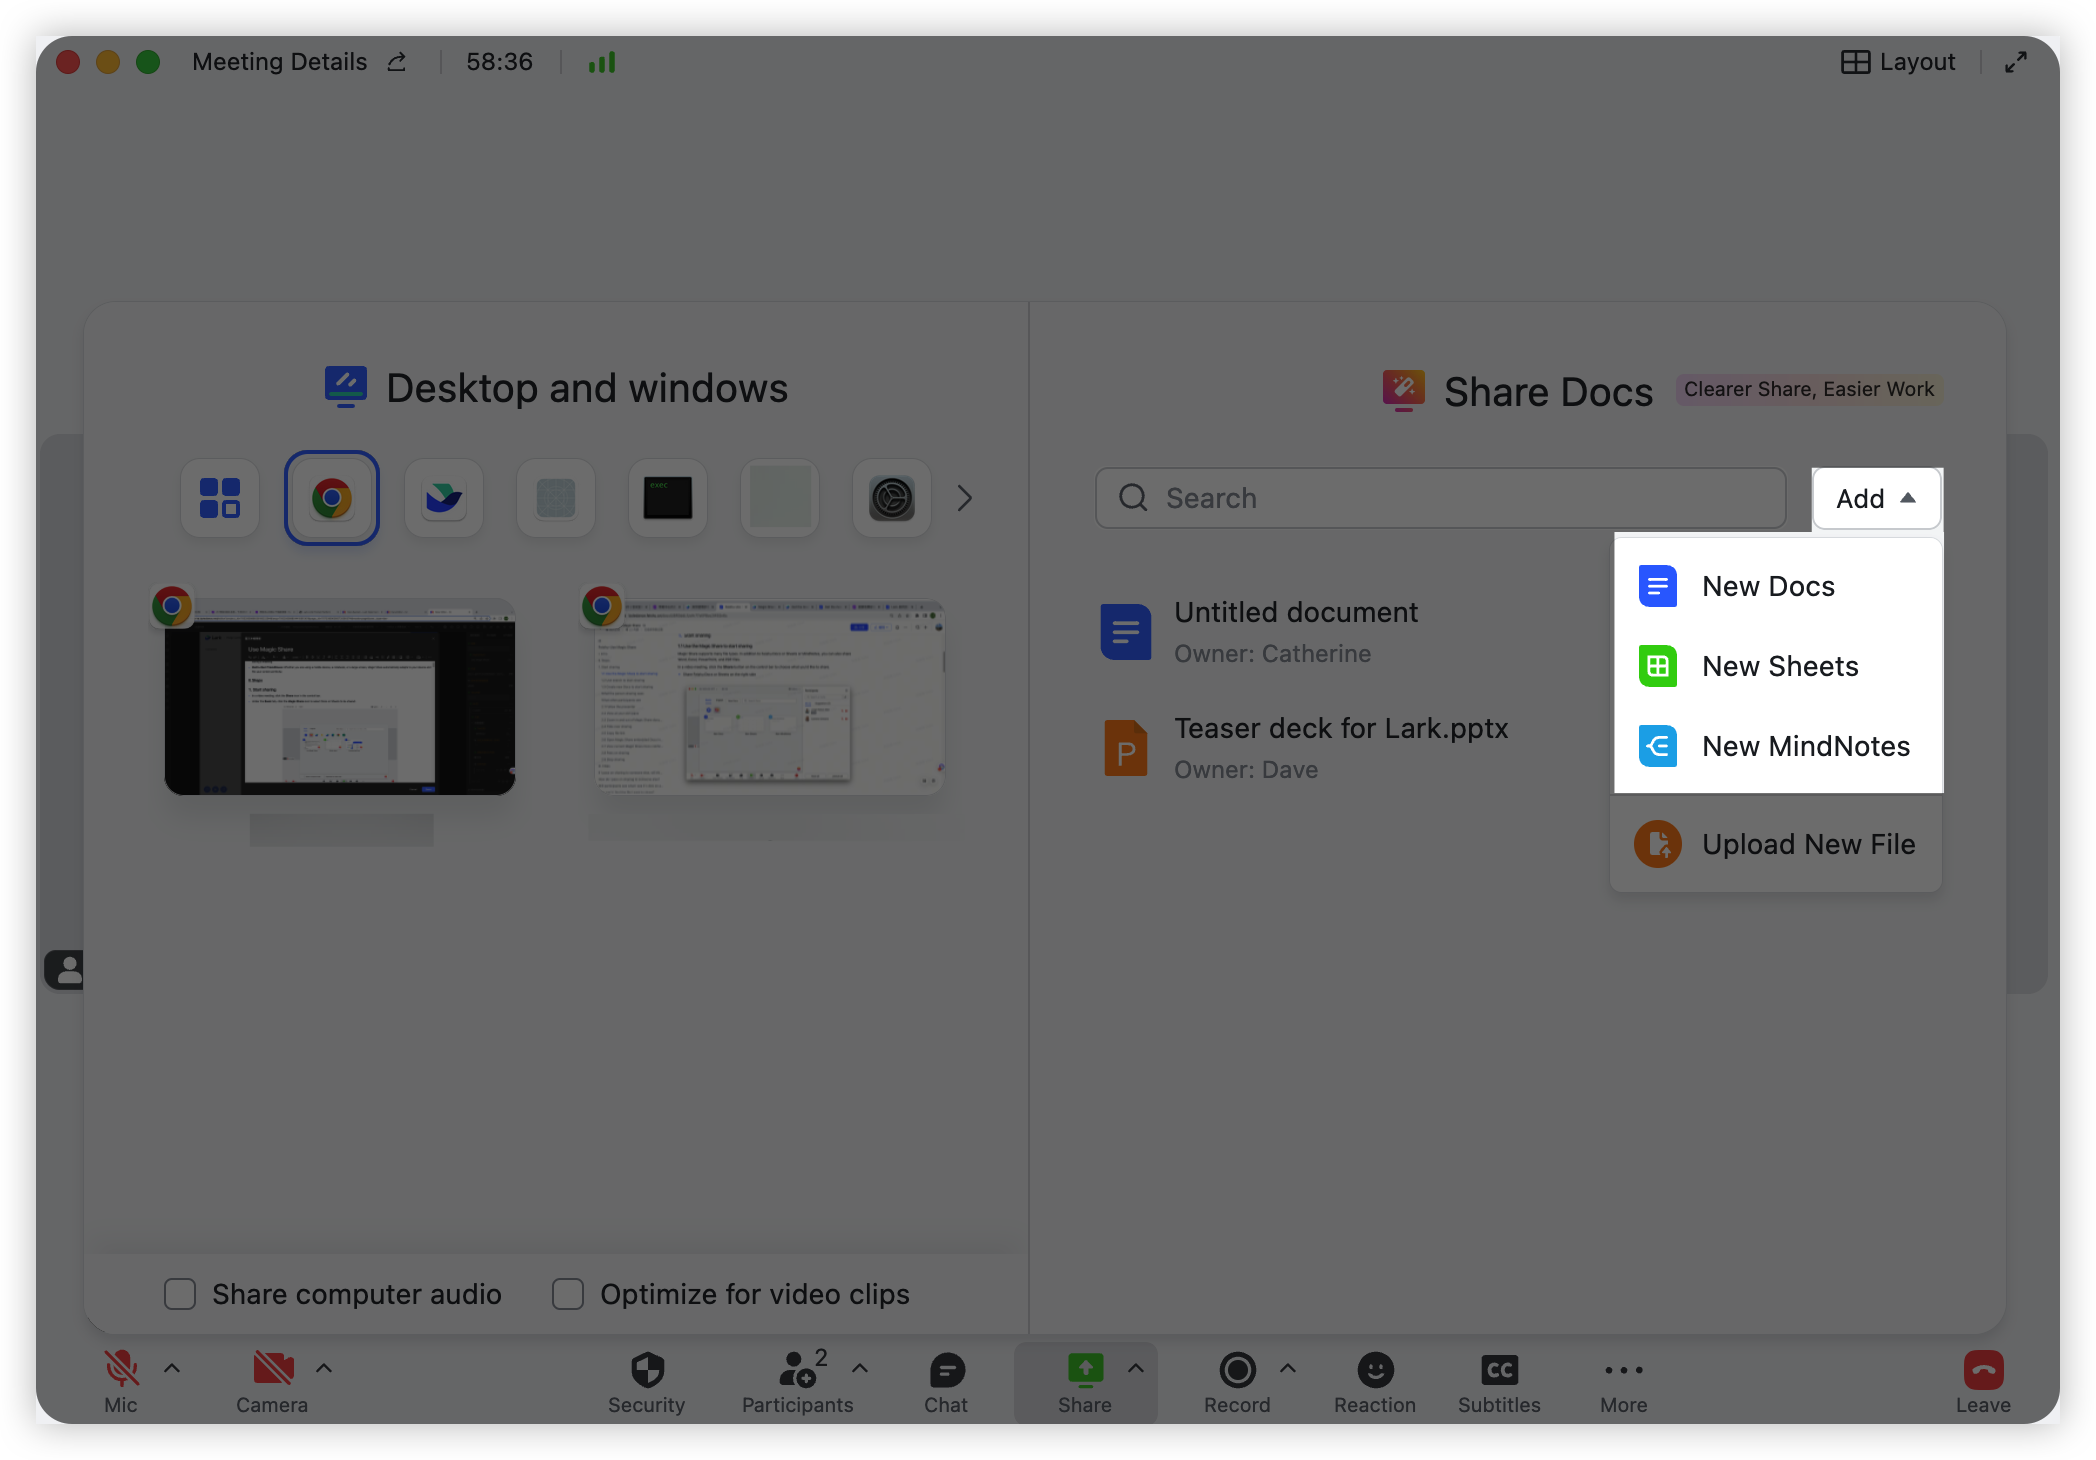Show more apps with right chevron
The image size is (2096, 1460).
(x=964, y=498)
